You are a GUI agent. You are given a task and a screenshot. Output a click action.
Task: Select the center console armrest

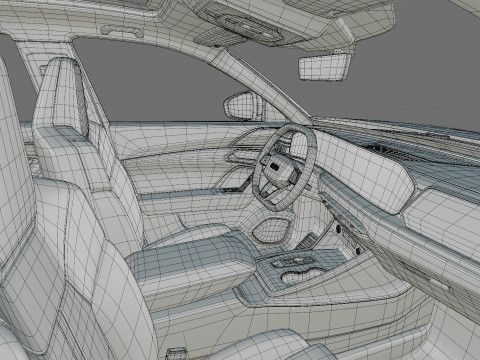192,263
